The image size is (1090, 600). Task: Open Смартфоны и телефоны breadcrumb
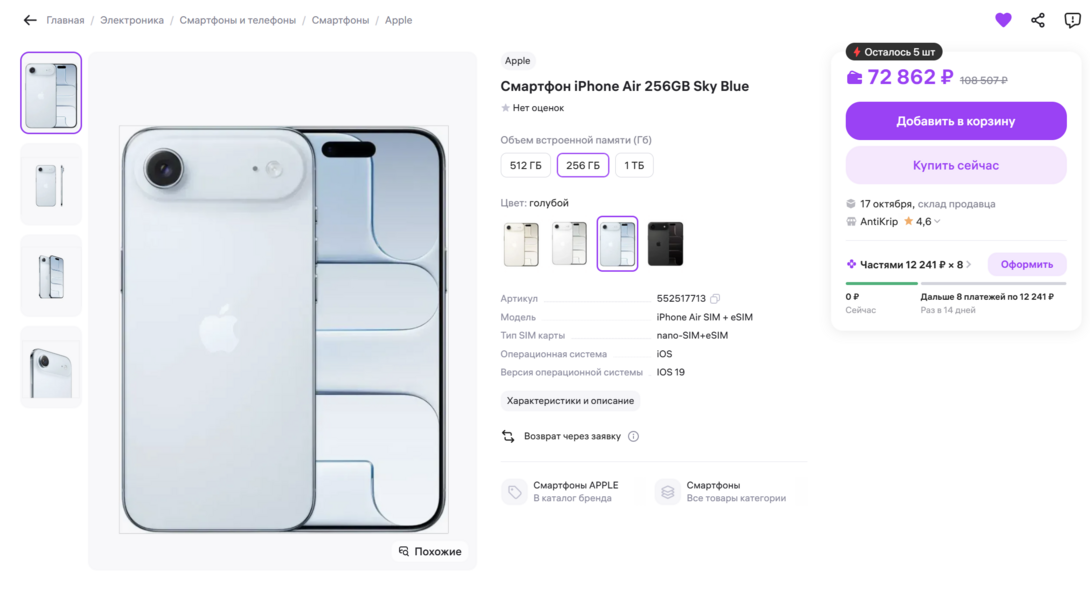238,20
